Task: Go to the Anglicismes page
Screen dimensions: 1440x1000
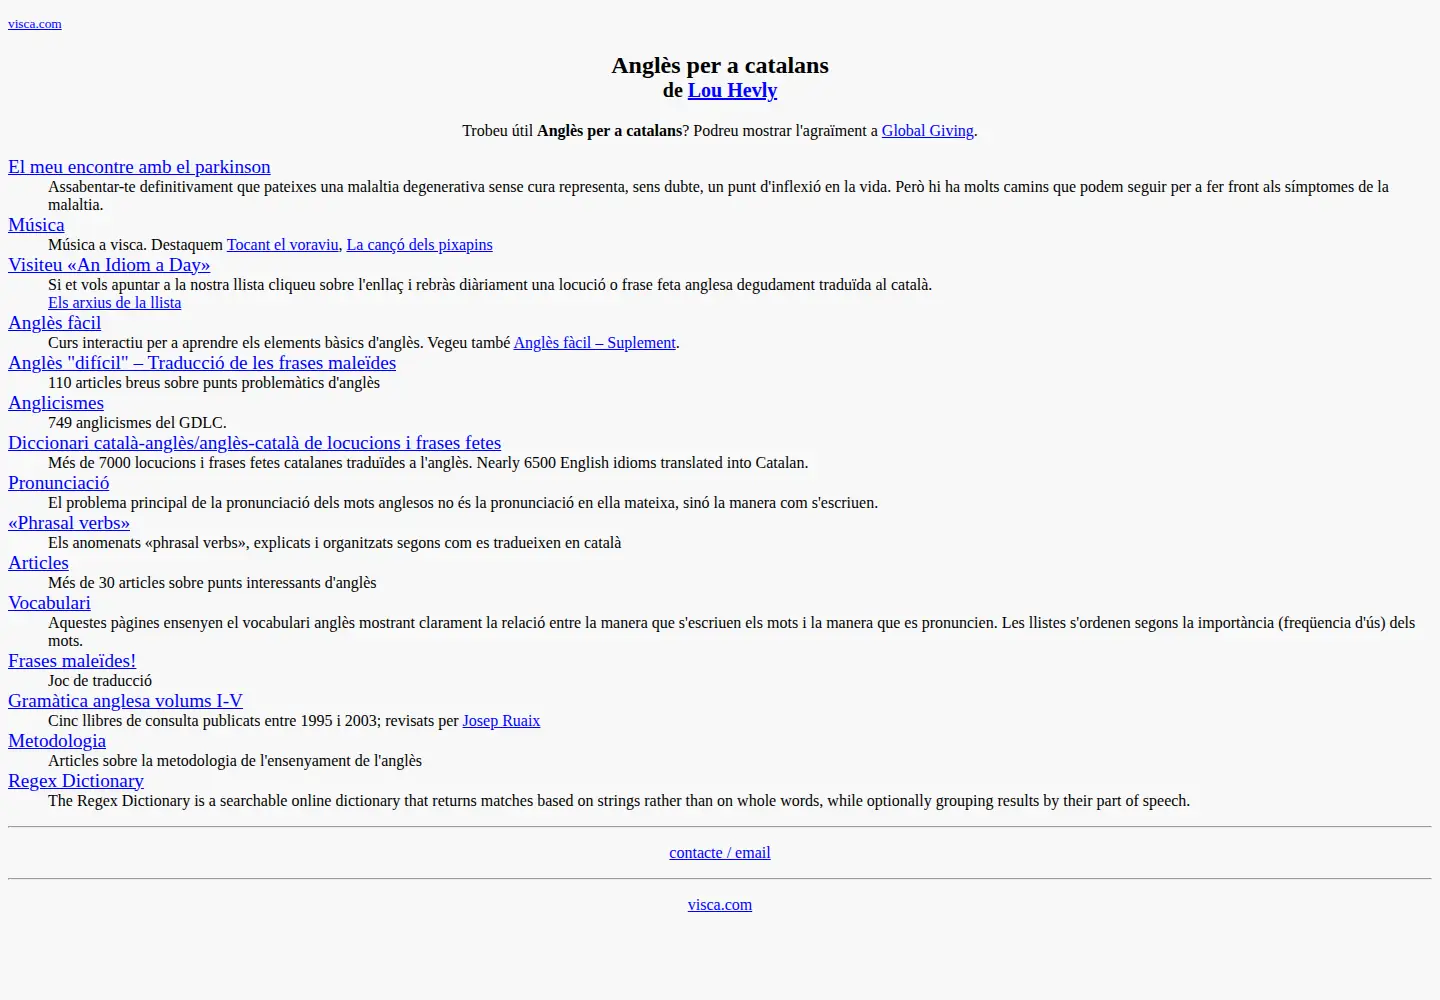Action: tap(56, 403)
